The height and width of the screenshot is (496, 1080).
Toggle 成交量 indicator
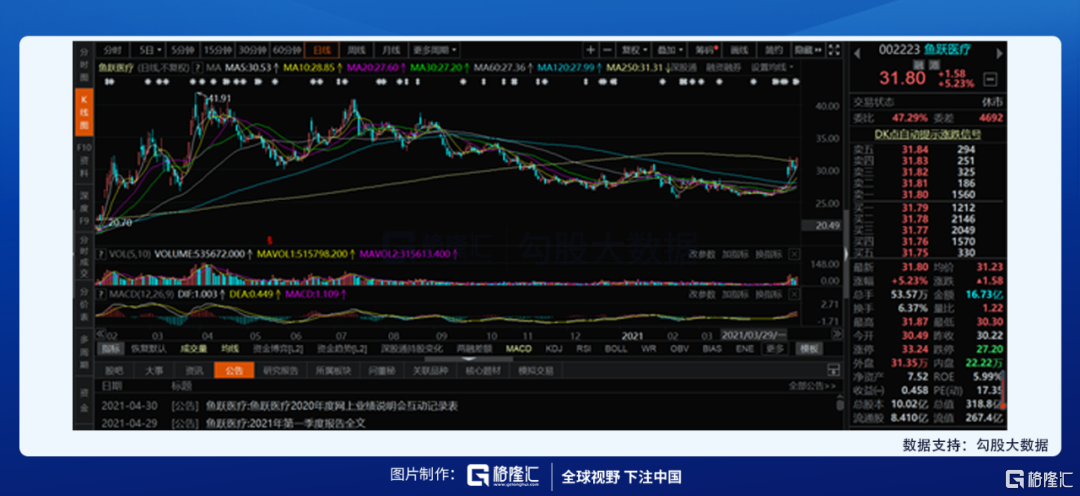[x=194, y=349]
